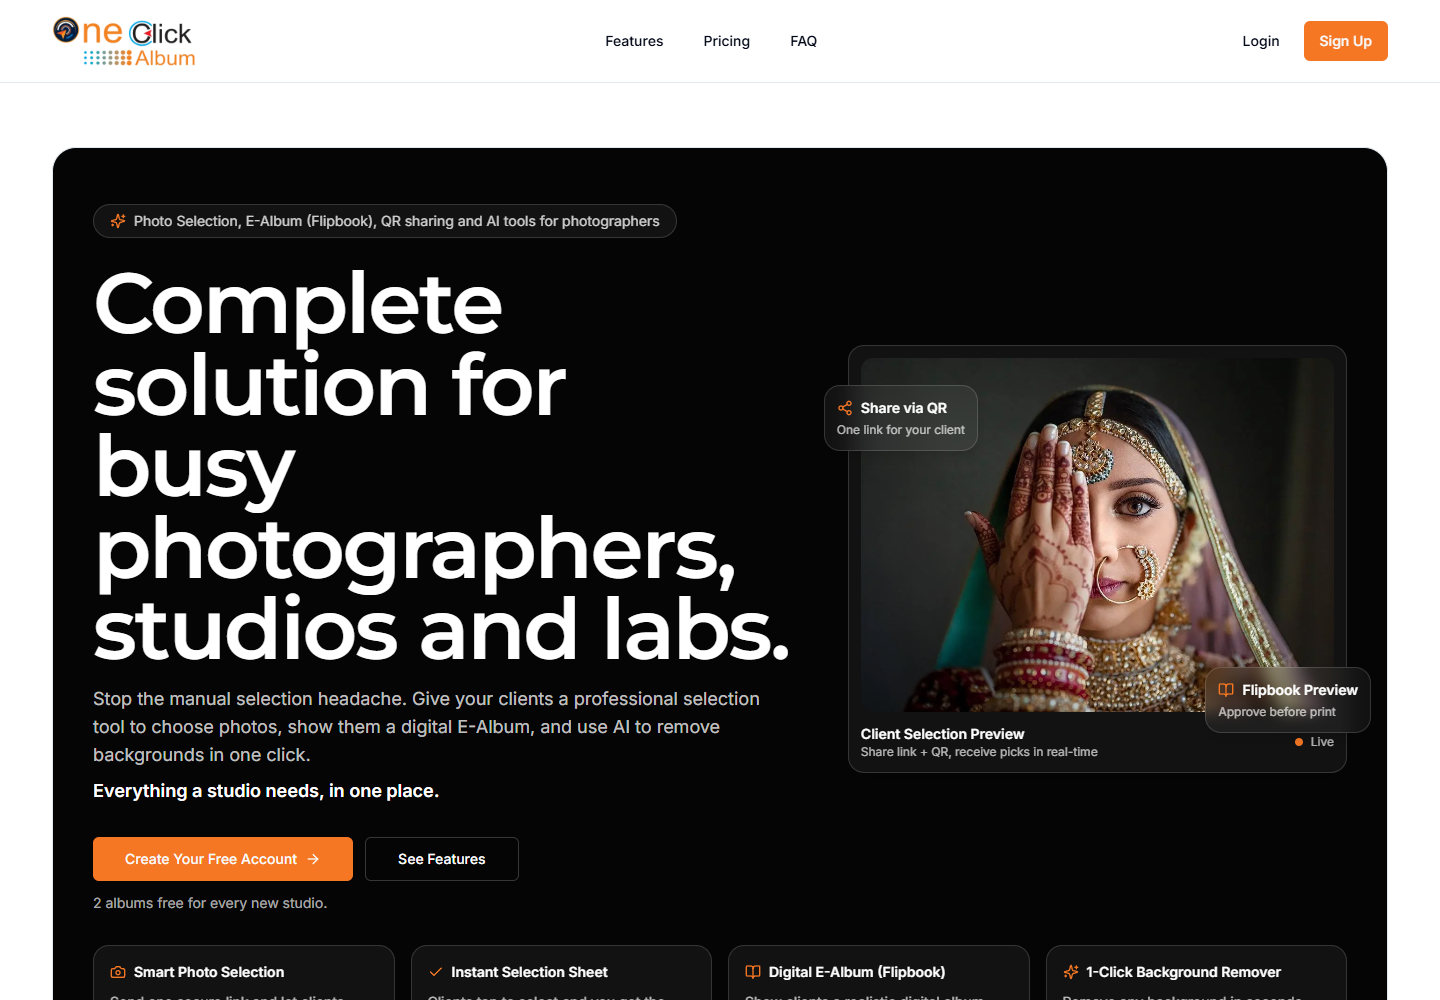This screenshot has height=1000, width=1440.
Task: Click the sparkle icon beside 1-Click Background Remover
Action: tap(1071, 972)
